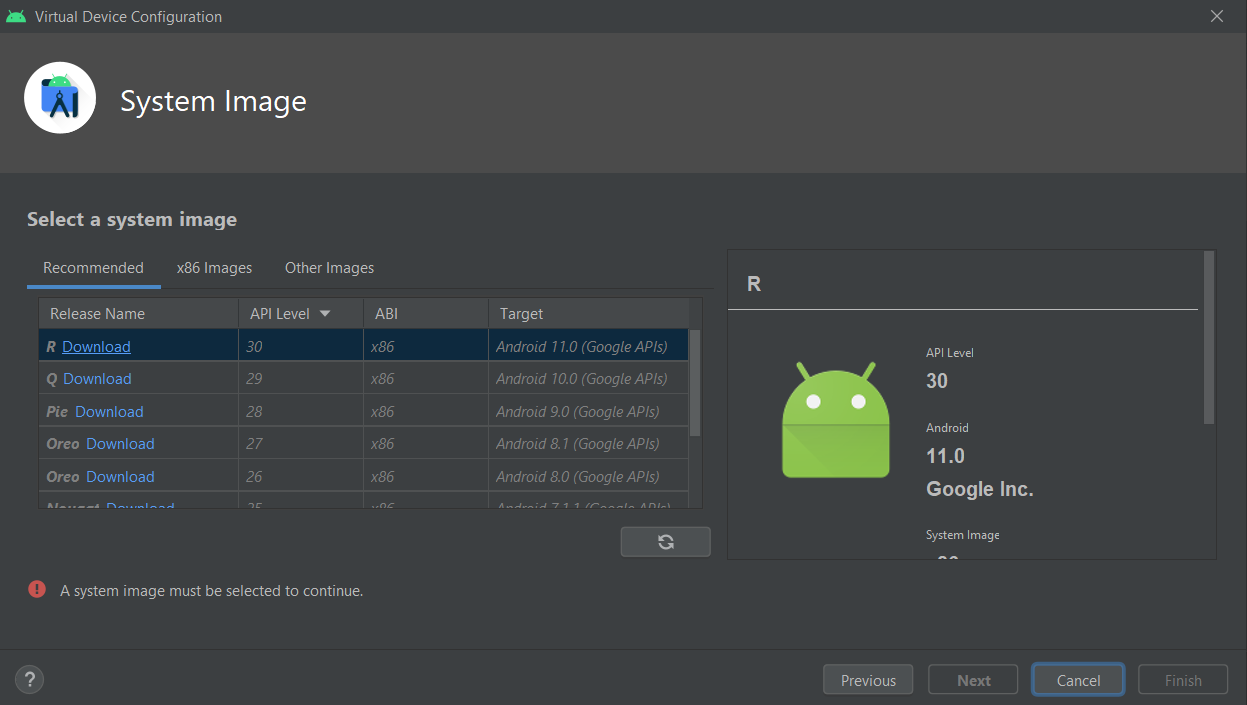Screen dimensions: 1247x705
Task: Select the Android 8.0 (Google APIs) cell
Action: [589, 476]
